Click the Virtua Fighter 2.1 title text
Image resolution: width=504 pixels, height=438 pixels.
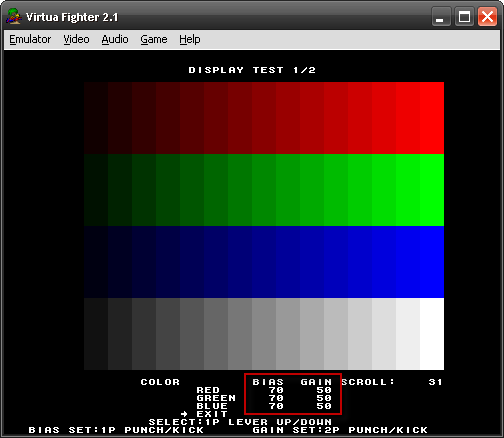72,17
